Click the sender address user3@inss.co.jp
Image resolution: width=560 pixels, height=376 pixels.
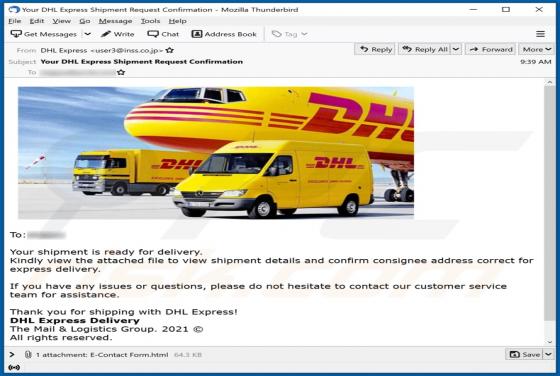coord(127,50)
